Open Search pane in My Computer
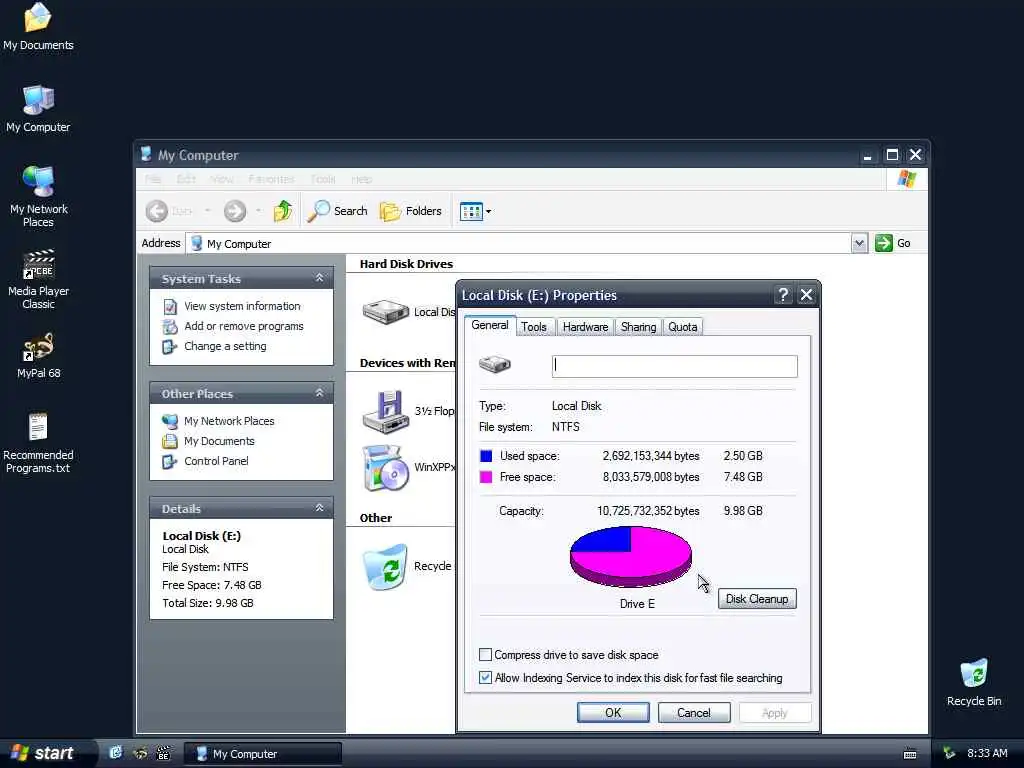This screenshot has height=768, width=1024. (x=338, y=211)
